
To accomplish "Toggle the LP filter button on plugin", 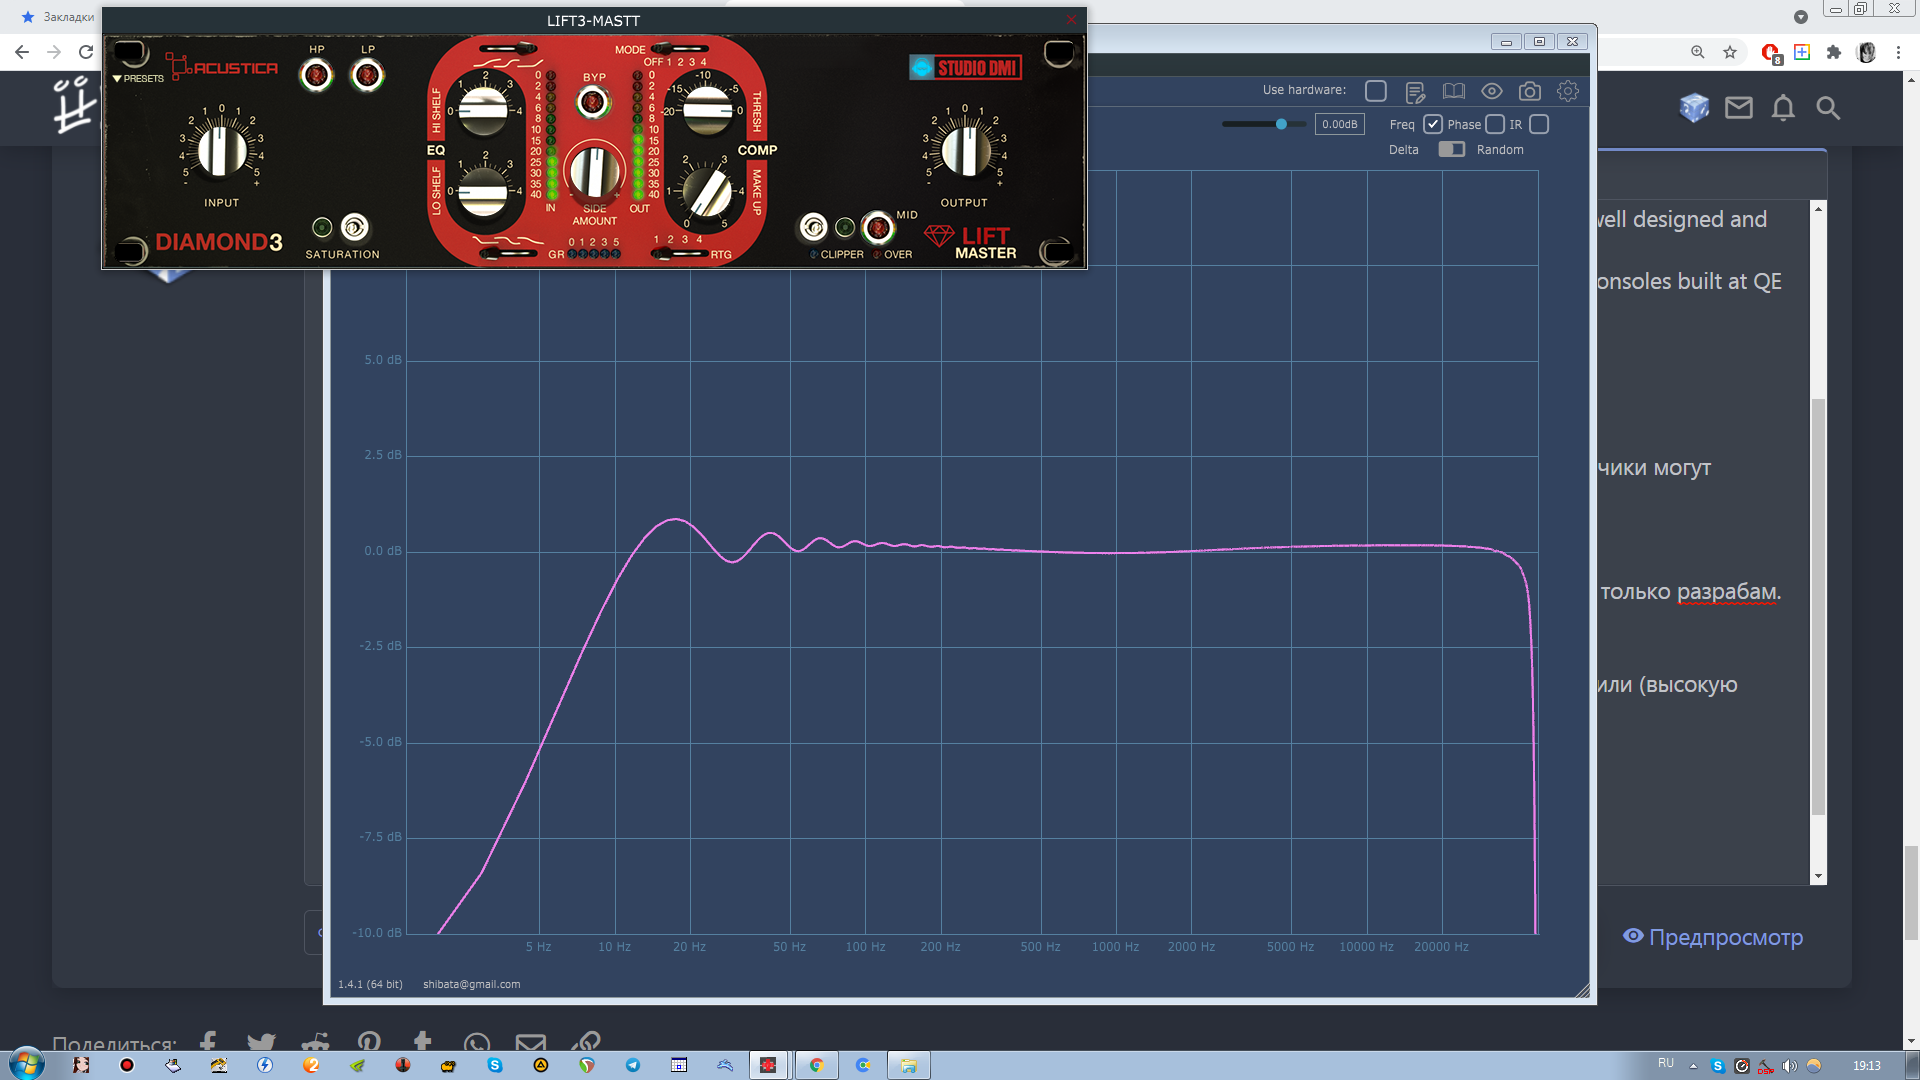I will click(x=367, y=75).
